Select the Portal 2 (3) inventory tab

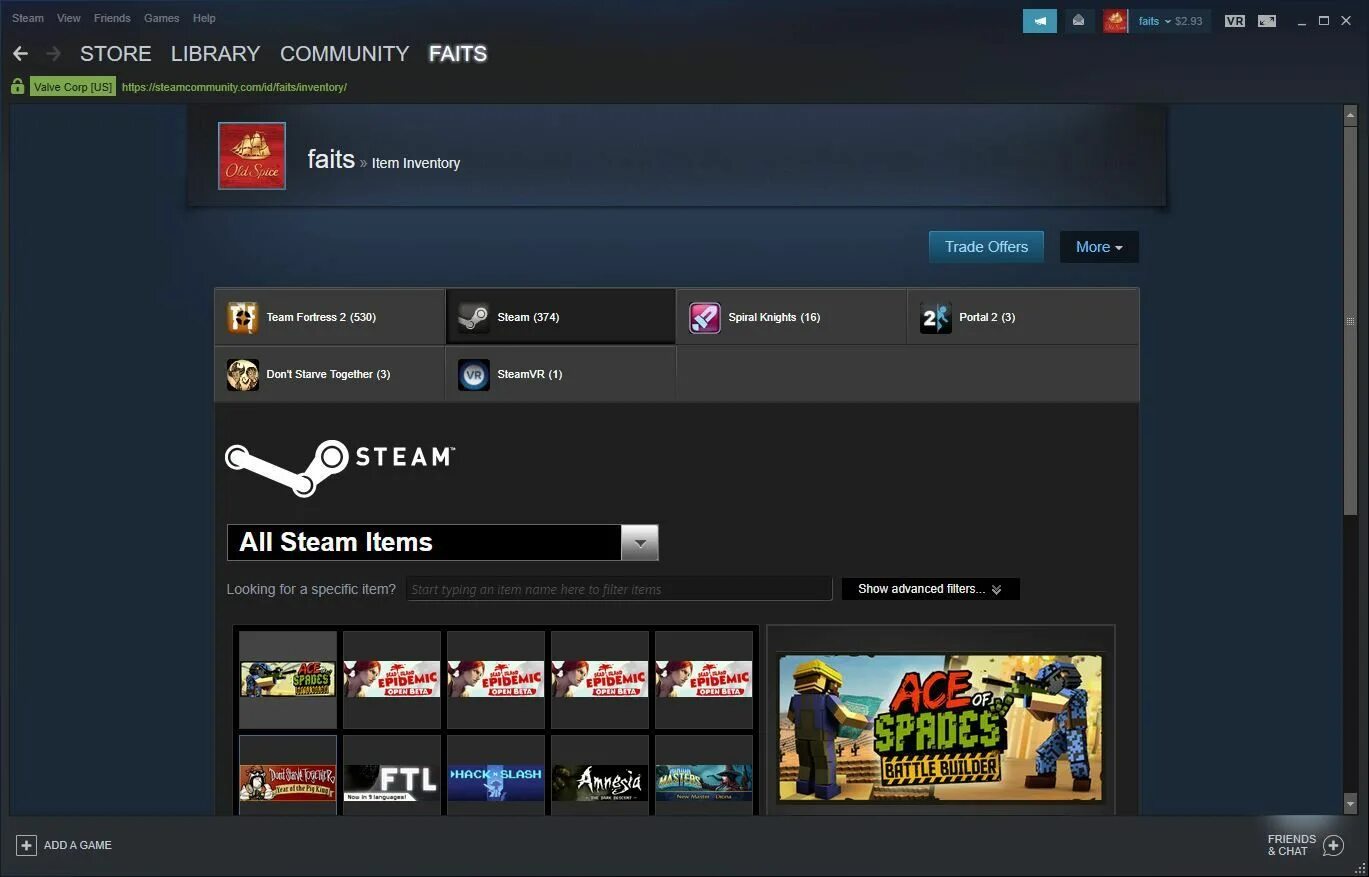[1023, 317]
